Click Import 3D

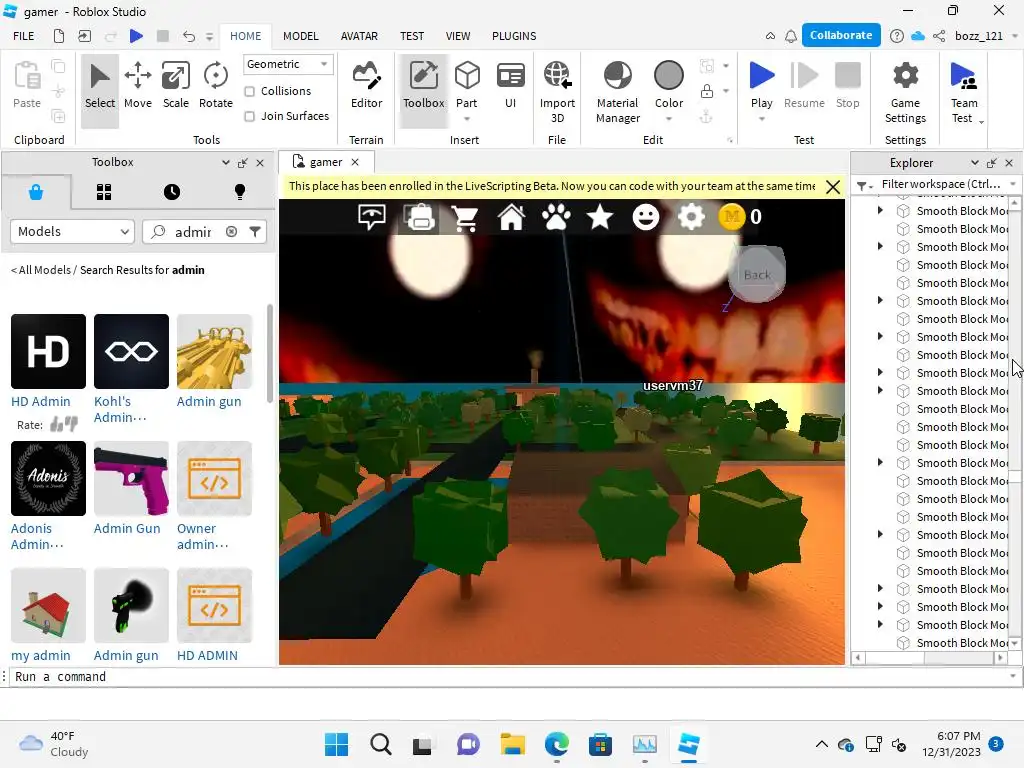557,91
